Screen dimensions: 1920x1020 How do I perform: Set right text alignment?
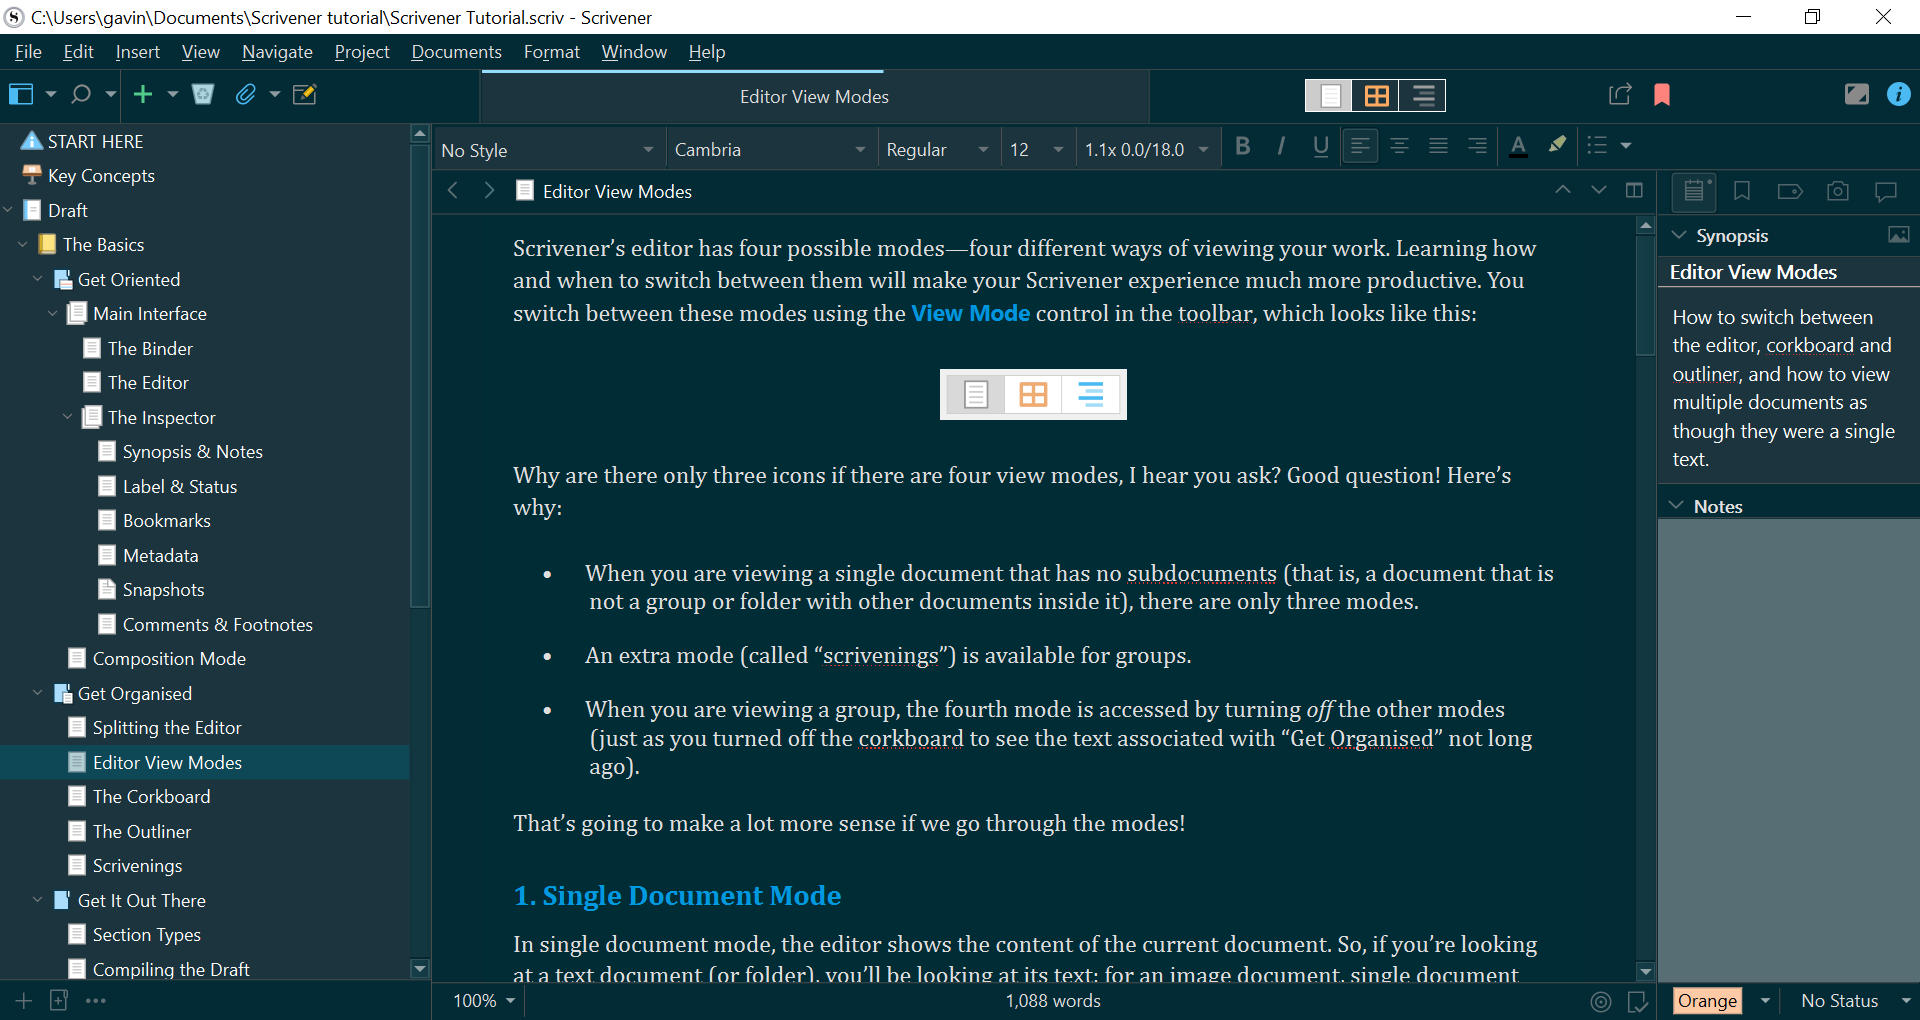click(1477, 146)
